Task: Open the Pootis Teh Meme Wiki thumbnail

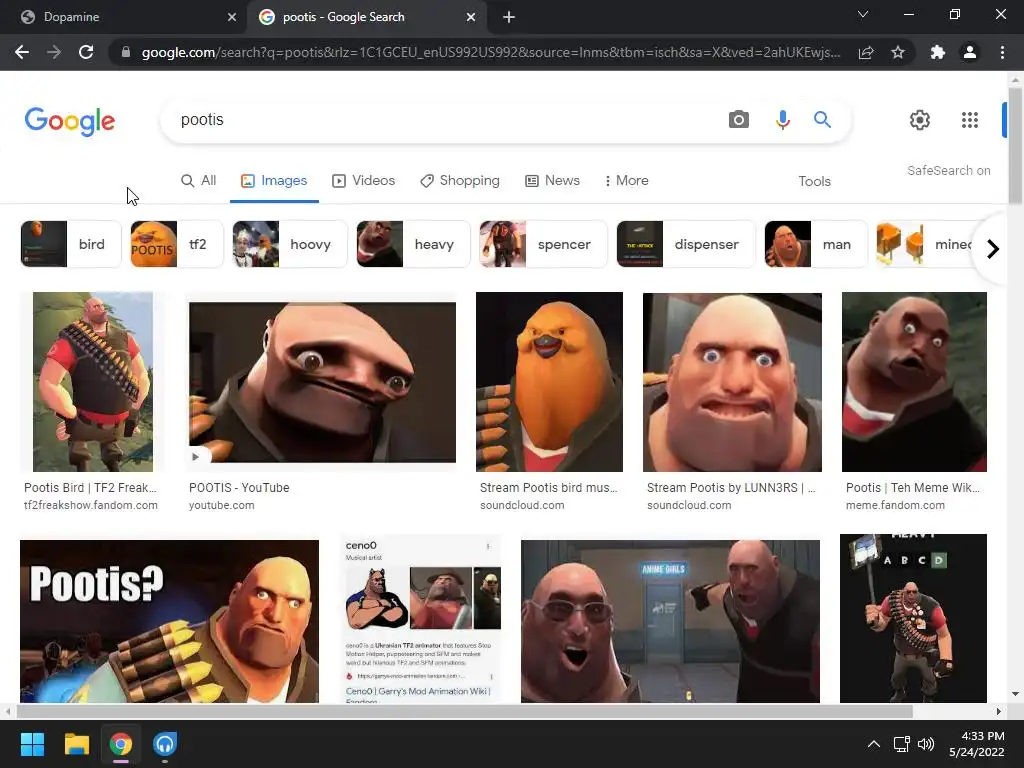Action: (x=914, y=381)
